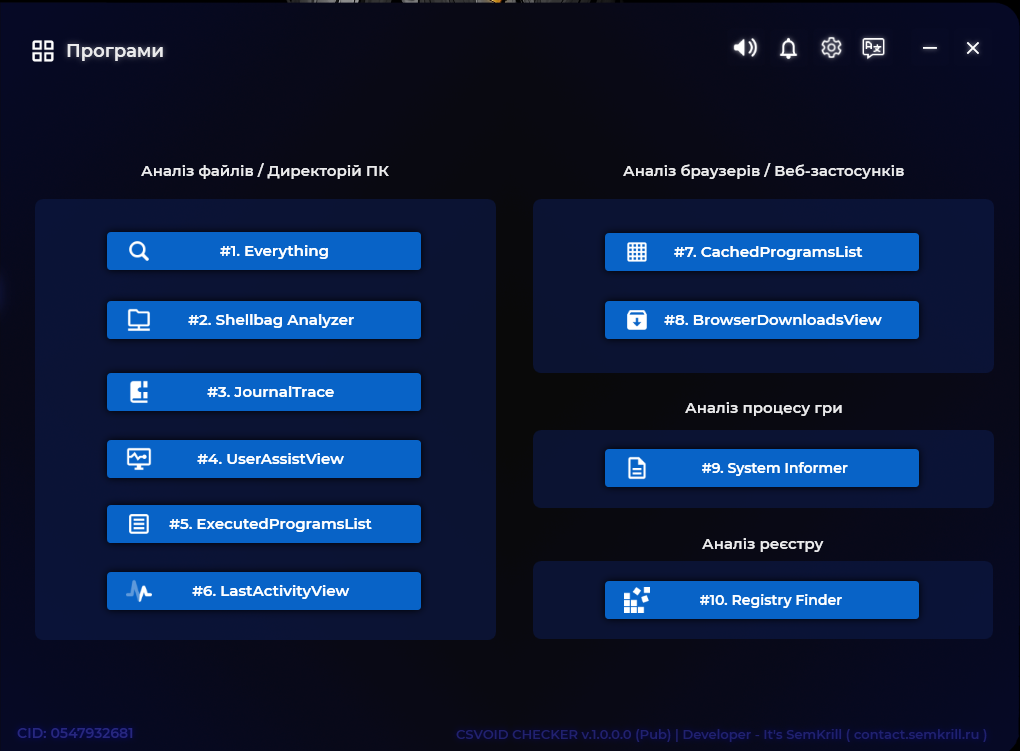Change language using the translate icon
Viewport: 1020px width, 751px height.
(x=874, y=48)
